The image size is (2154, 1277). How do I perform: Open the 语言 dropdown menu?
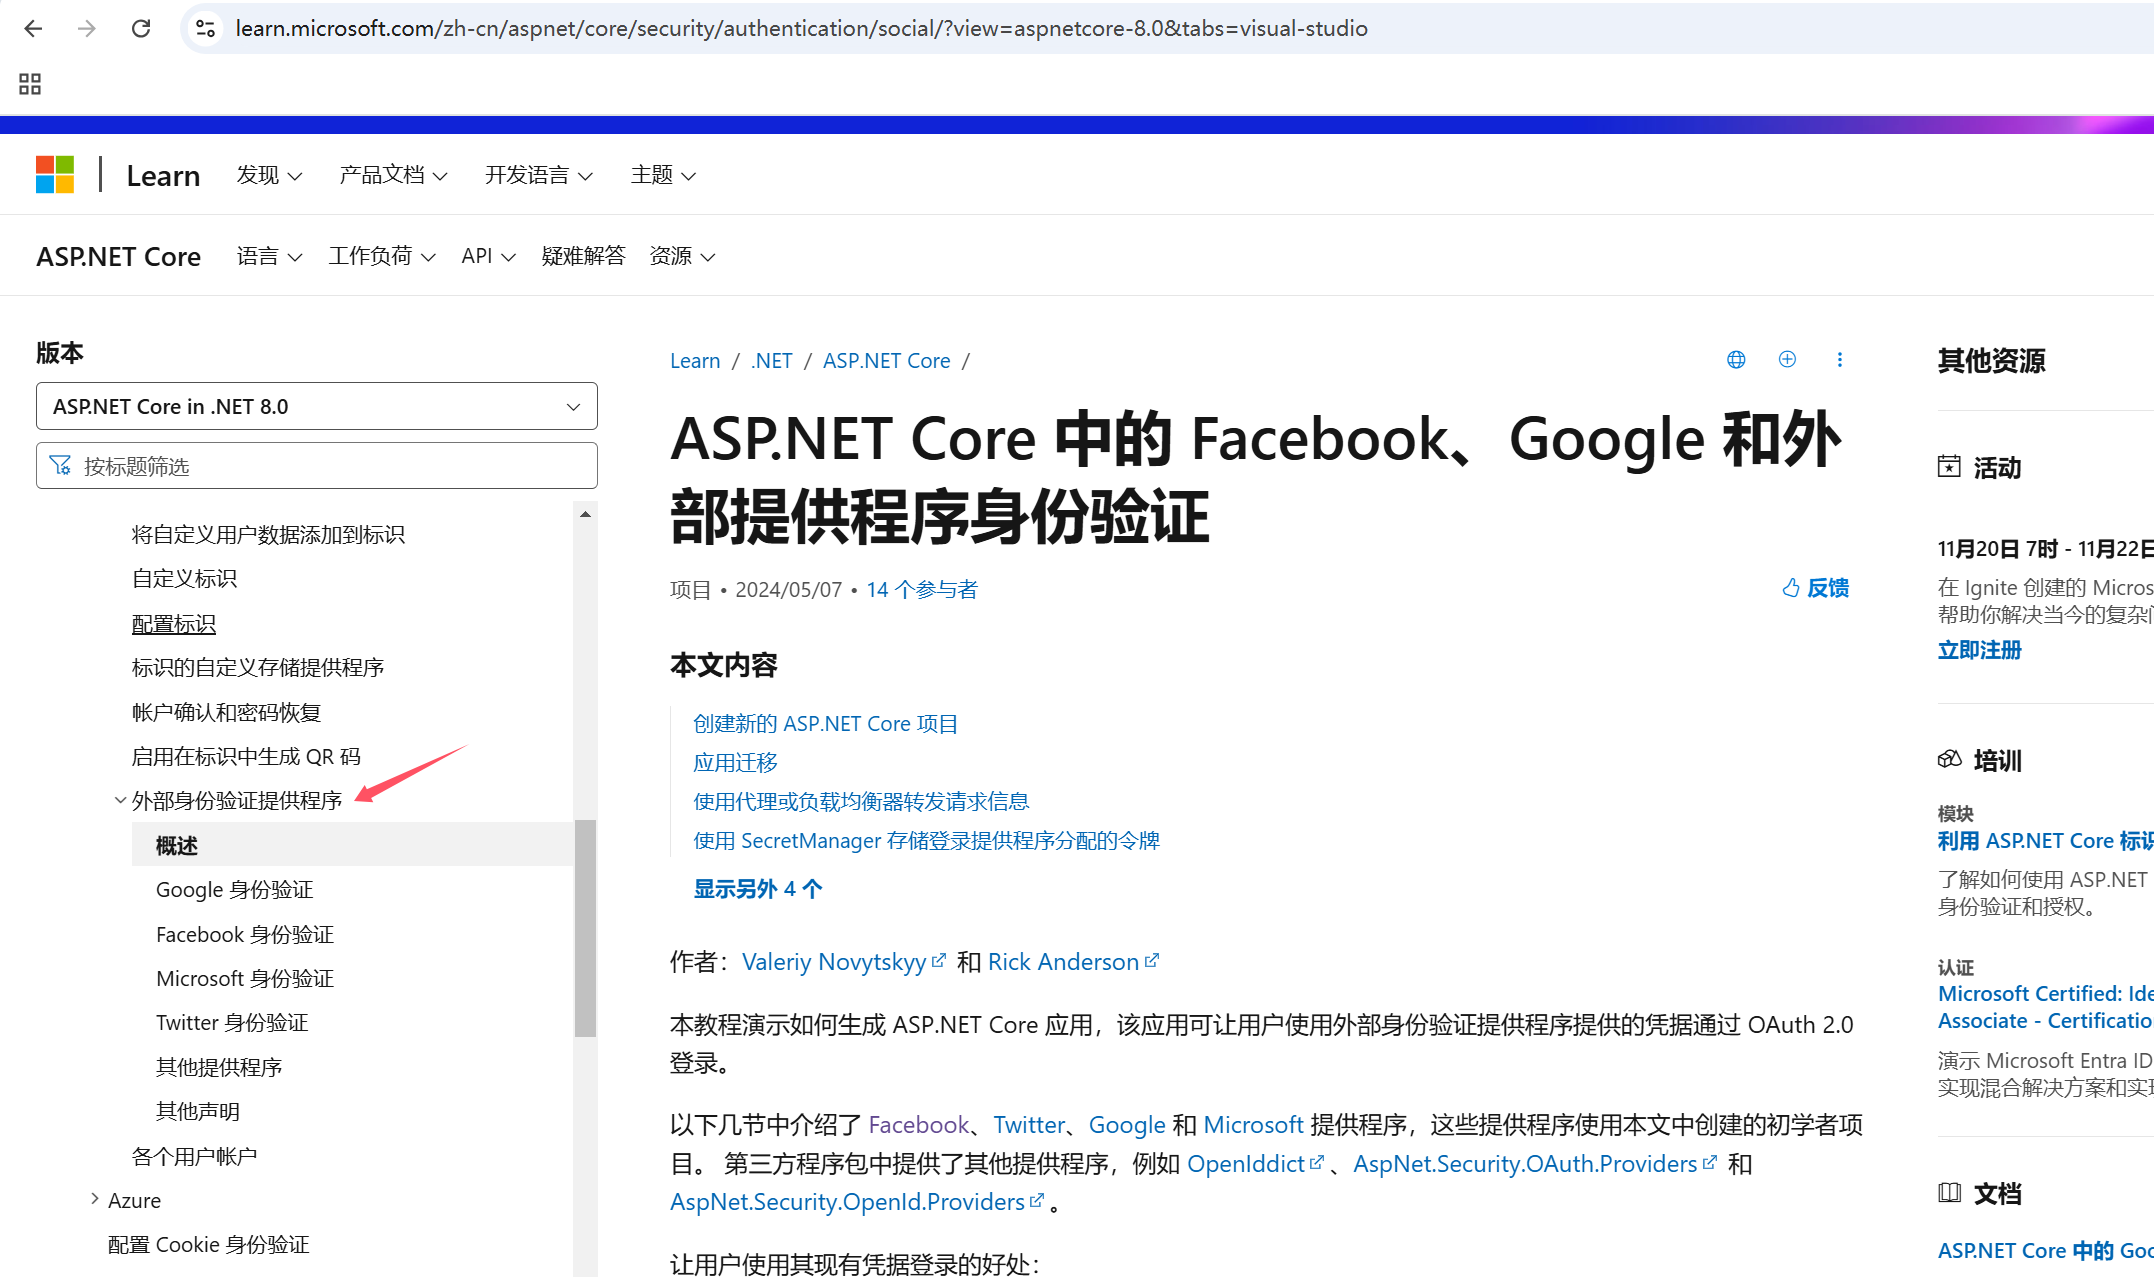269,256
